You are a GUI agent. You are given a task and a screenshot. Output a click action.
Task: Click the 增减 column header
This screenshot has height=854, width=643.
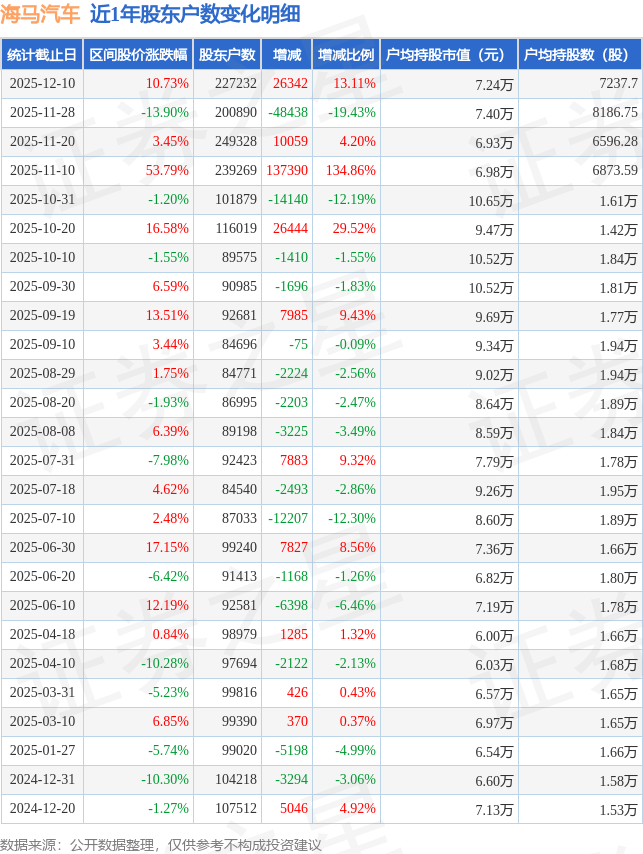coord(286,55)
